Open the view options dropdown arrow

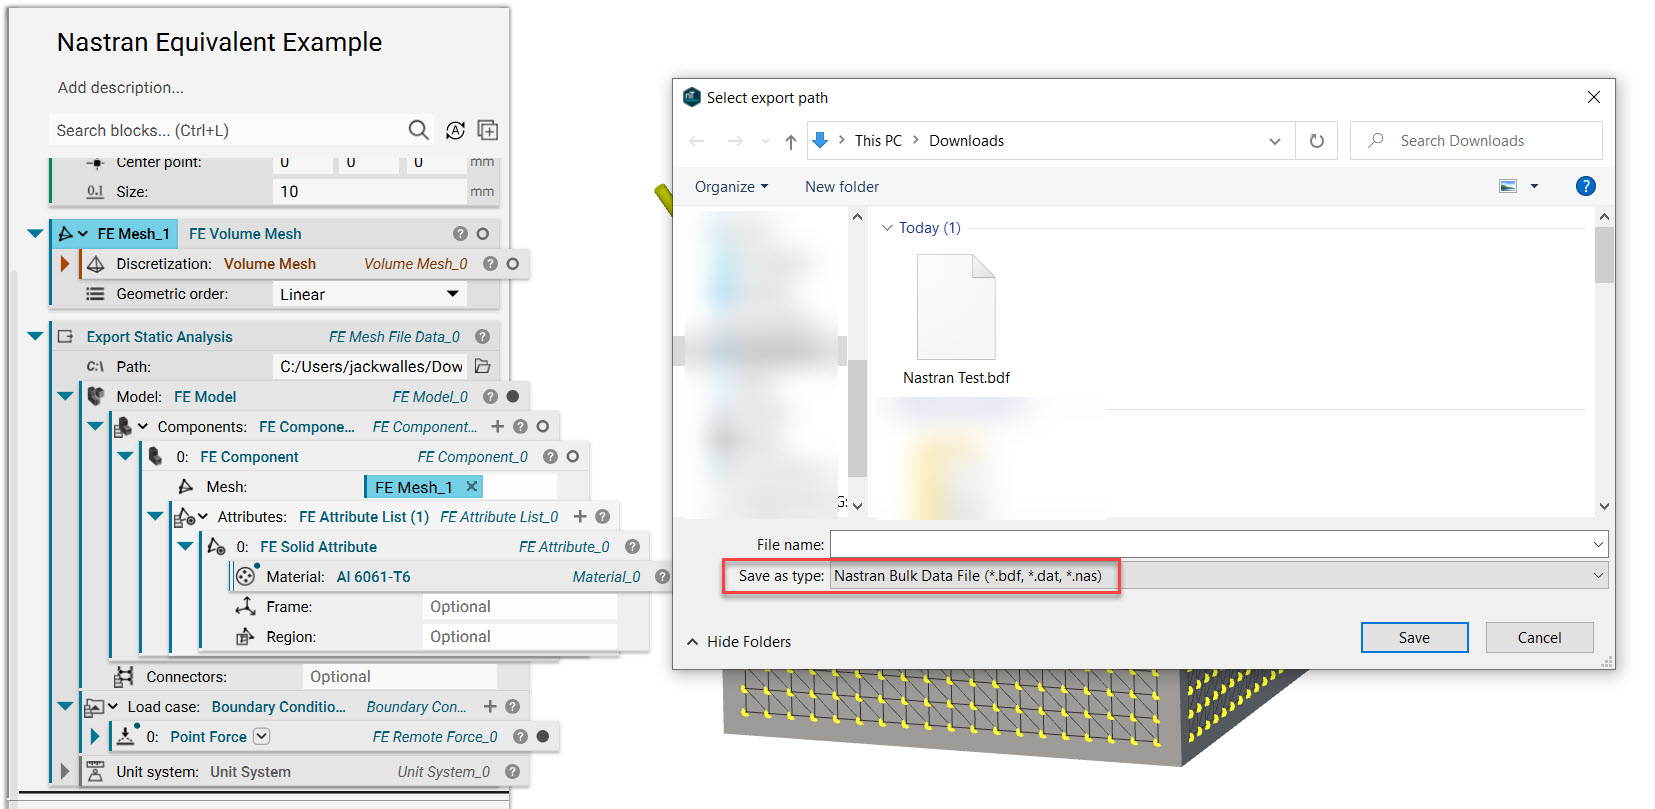point(1534,186)
